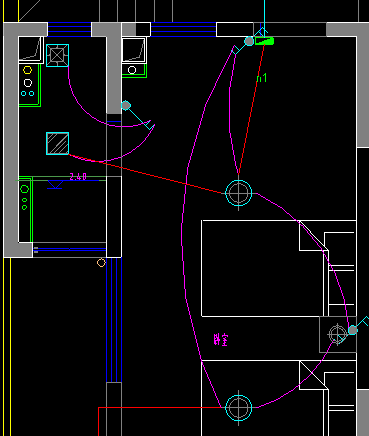Select the lower cyan ceiling lamp symbol
The width and height of the screenshot is (369, 436).
pos(239,407)
